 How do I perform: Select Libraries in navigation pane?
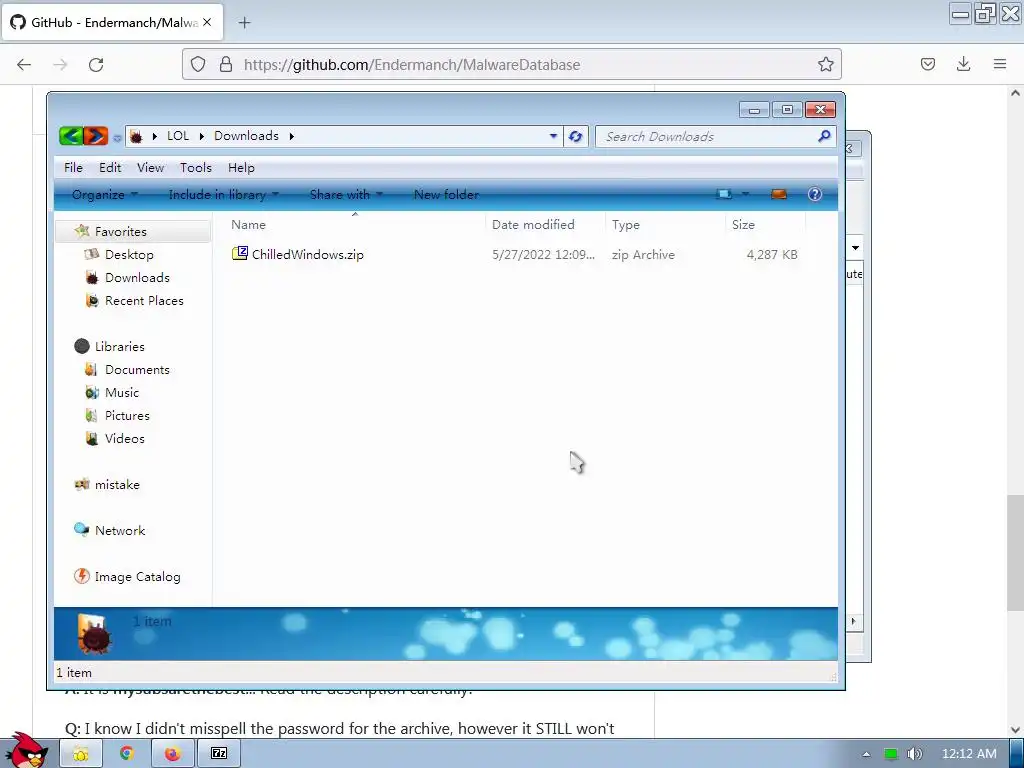[120, 347]
